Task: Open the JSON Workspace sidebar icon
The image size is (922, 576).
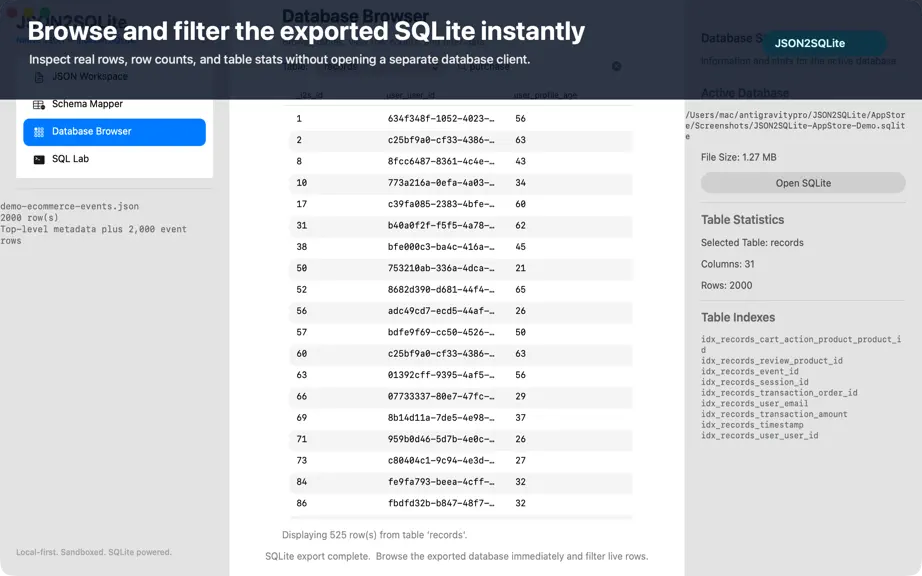Action: (x=39, y=77)
